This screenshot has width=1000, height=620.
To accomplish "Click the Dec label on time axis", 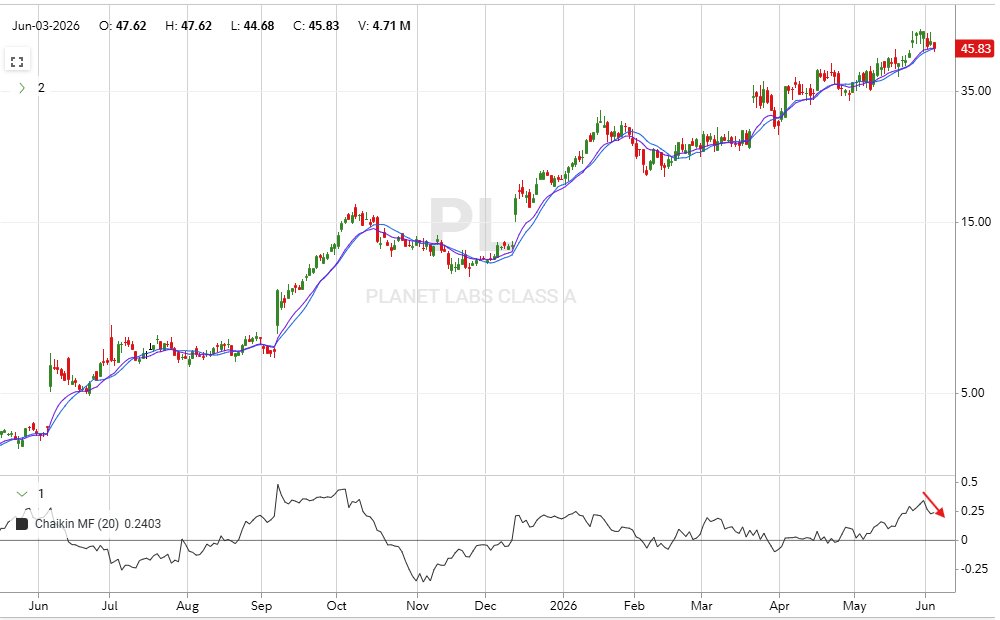I will [485, 605].
